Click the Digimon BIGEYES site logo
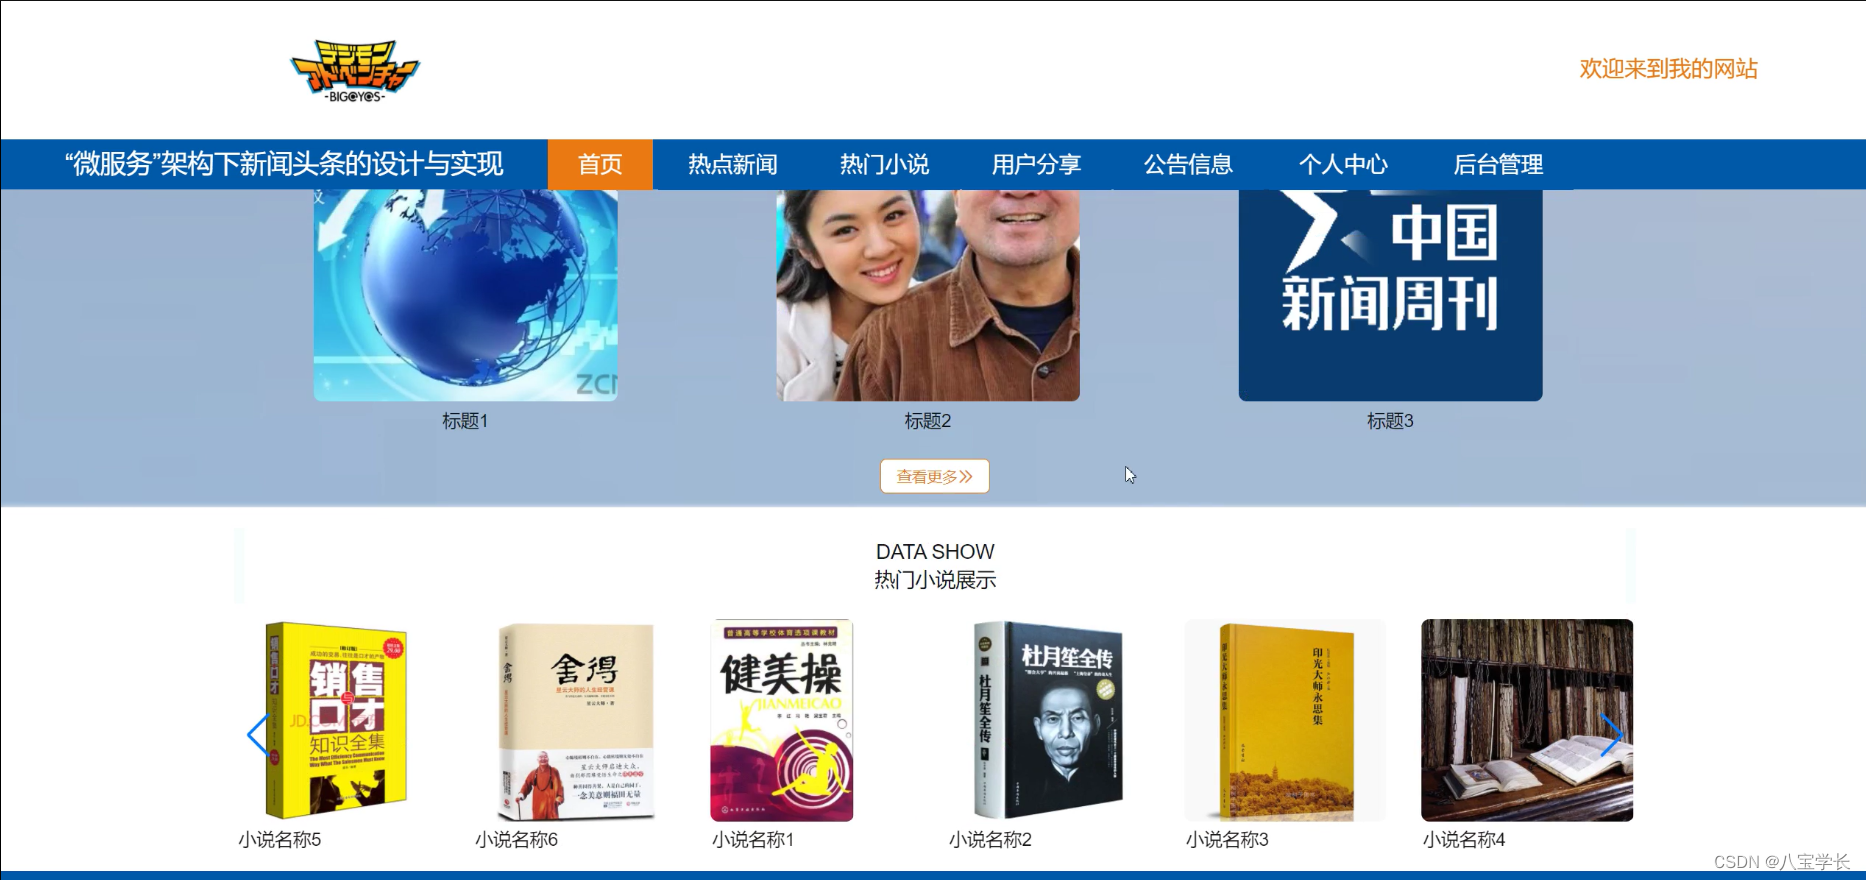Viewport: 1866px width, 880px height. (355, 71)
